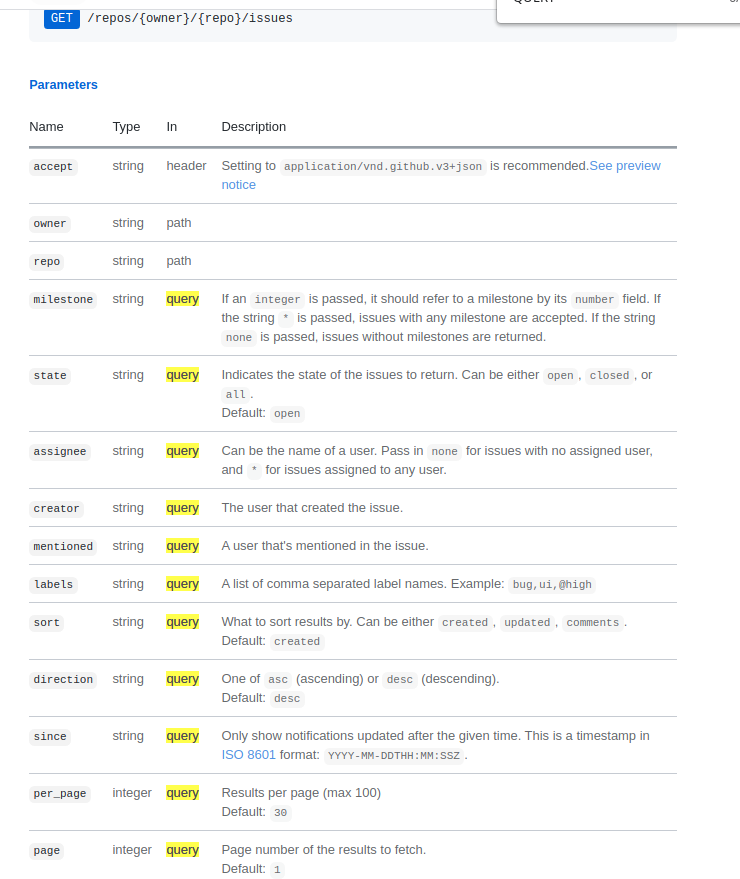Click the Name column header
The width and height of the screenshot is (740, 879).
(46, 127)
